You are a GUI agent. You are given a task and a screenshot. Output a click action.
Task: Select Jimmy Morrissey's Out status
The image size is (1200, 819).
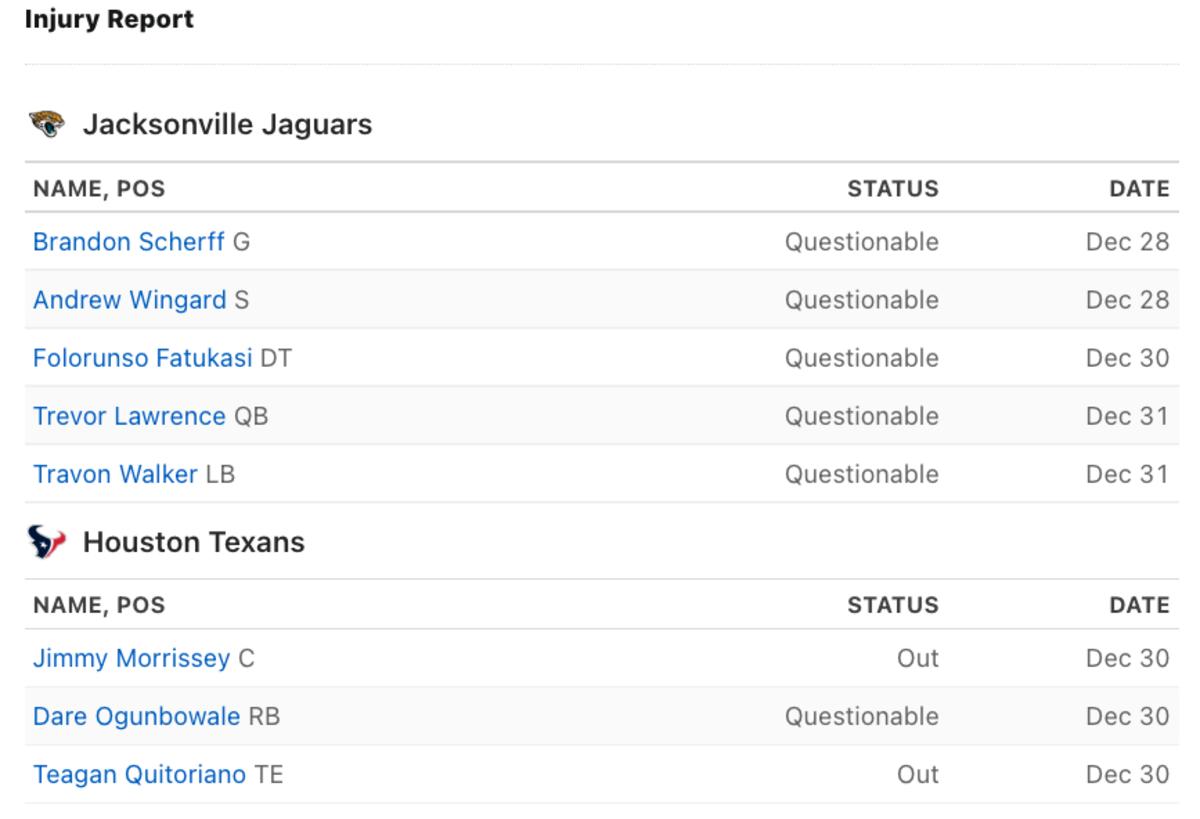(921, 657)
